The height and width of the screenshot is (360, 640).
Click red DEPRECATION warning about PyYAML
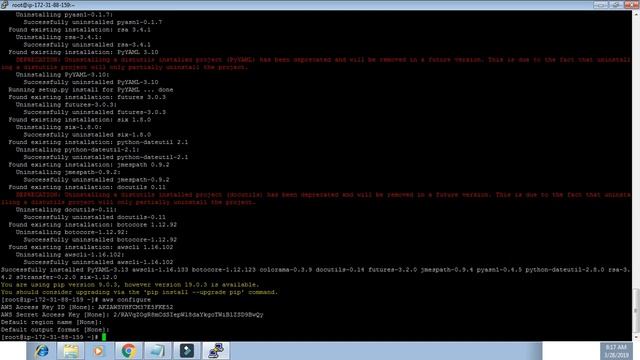pos(316,63)
